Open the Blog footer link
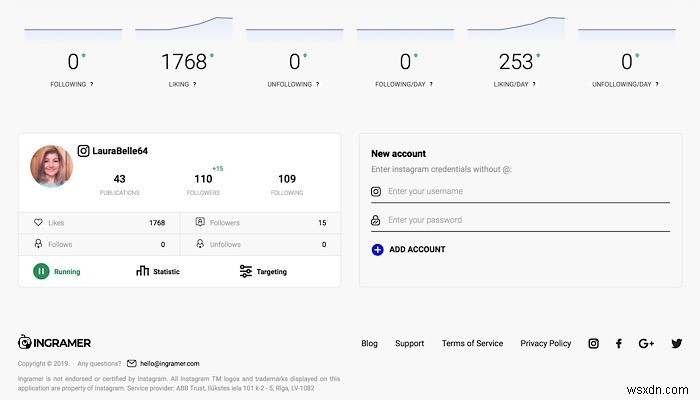Viewport: 700px width, 400px height. [369, 343]
